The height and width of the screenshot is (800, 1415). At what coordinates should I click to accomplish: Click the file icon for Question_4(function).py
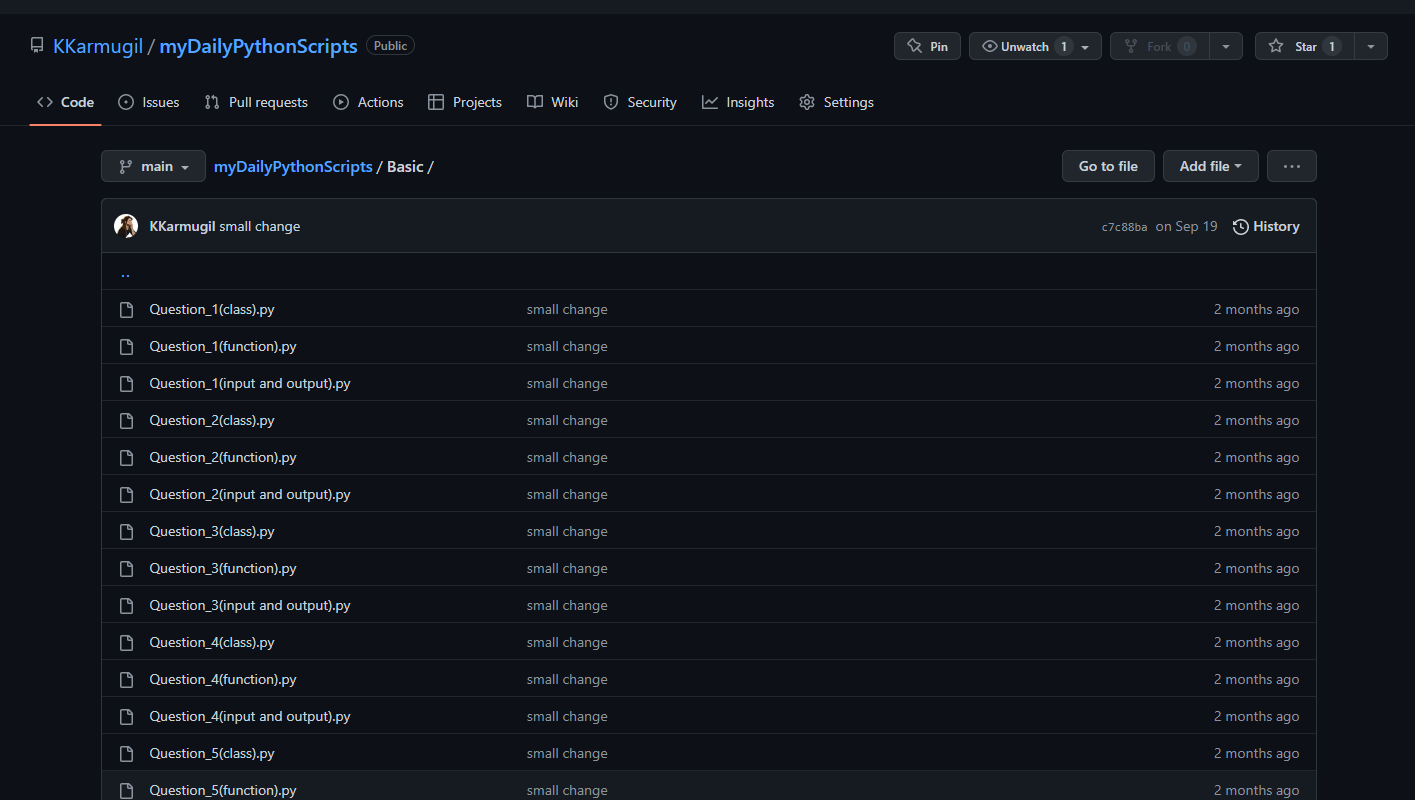tap(126, 679)
